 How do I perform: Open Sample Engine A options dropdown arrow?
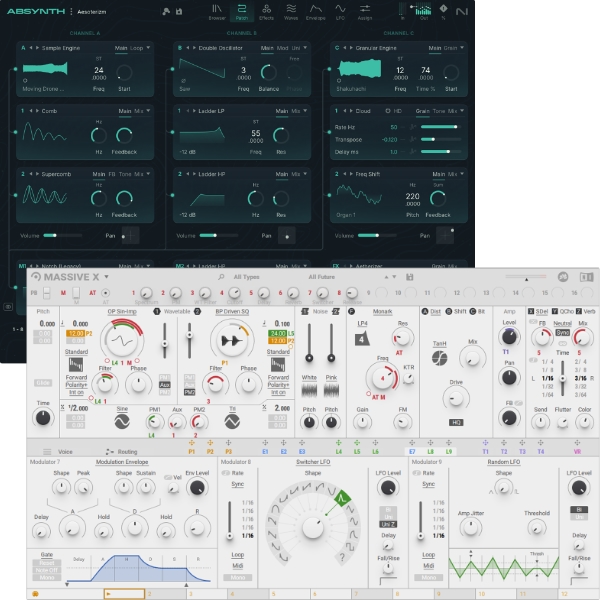tap(148, 48)
